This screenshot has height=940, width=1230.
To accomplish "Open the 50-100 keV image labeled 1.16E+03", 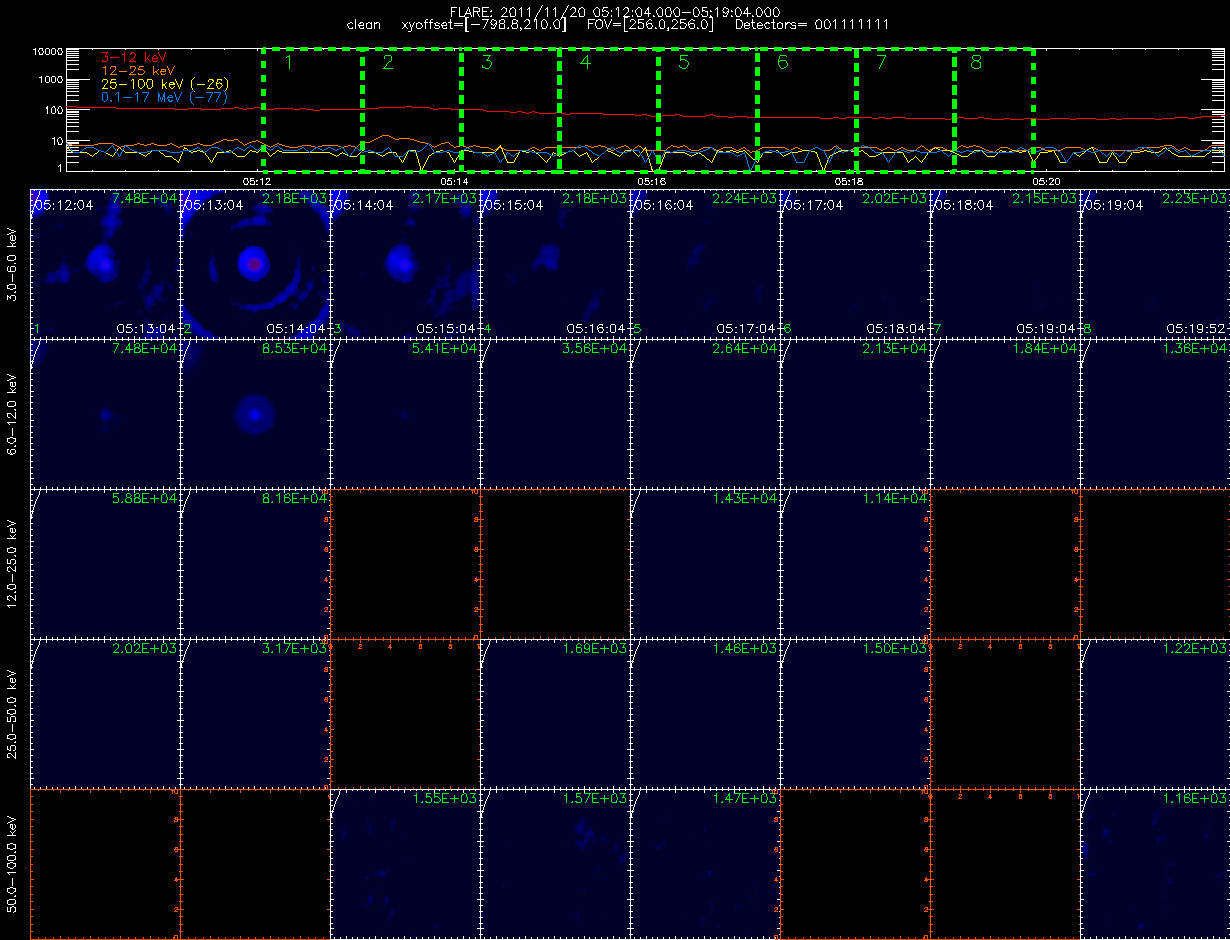I will [x=1155, y=862].
